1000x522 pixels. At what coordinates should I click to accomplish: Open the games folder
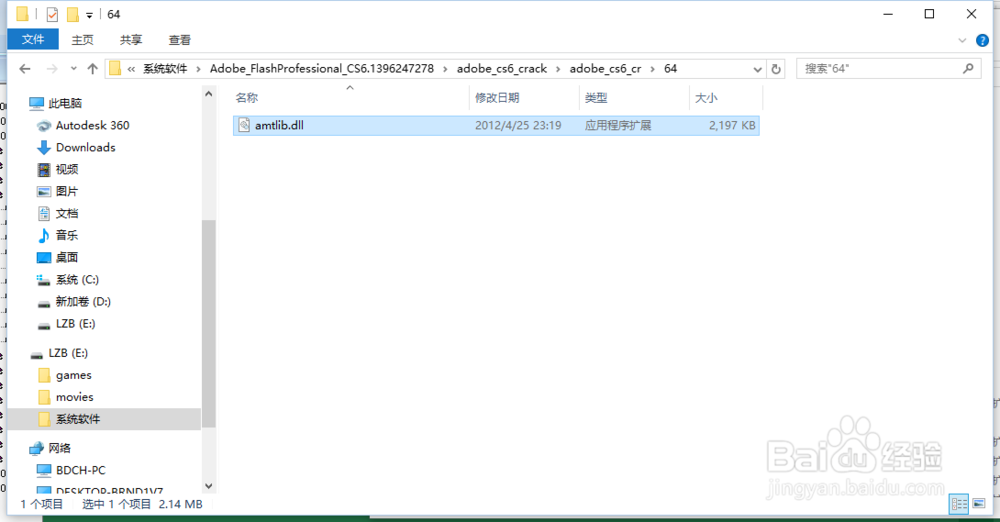click(73, 375)
